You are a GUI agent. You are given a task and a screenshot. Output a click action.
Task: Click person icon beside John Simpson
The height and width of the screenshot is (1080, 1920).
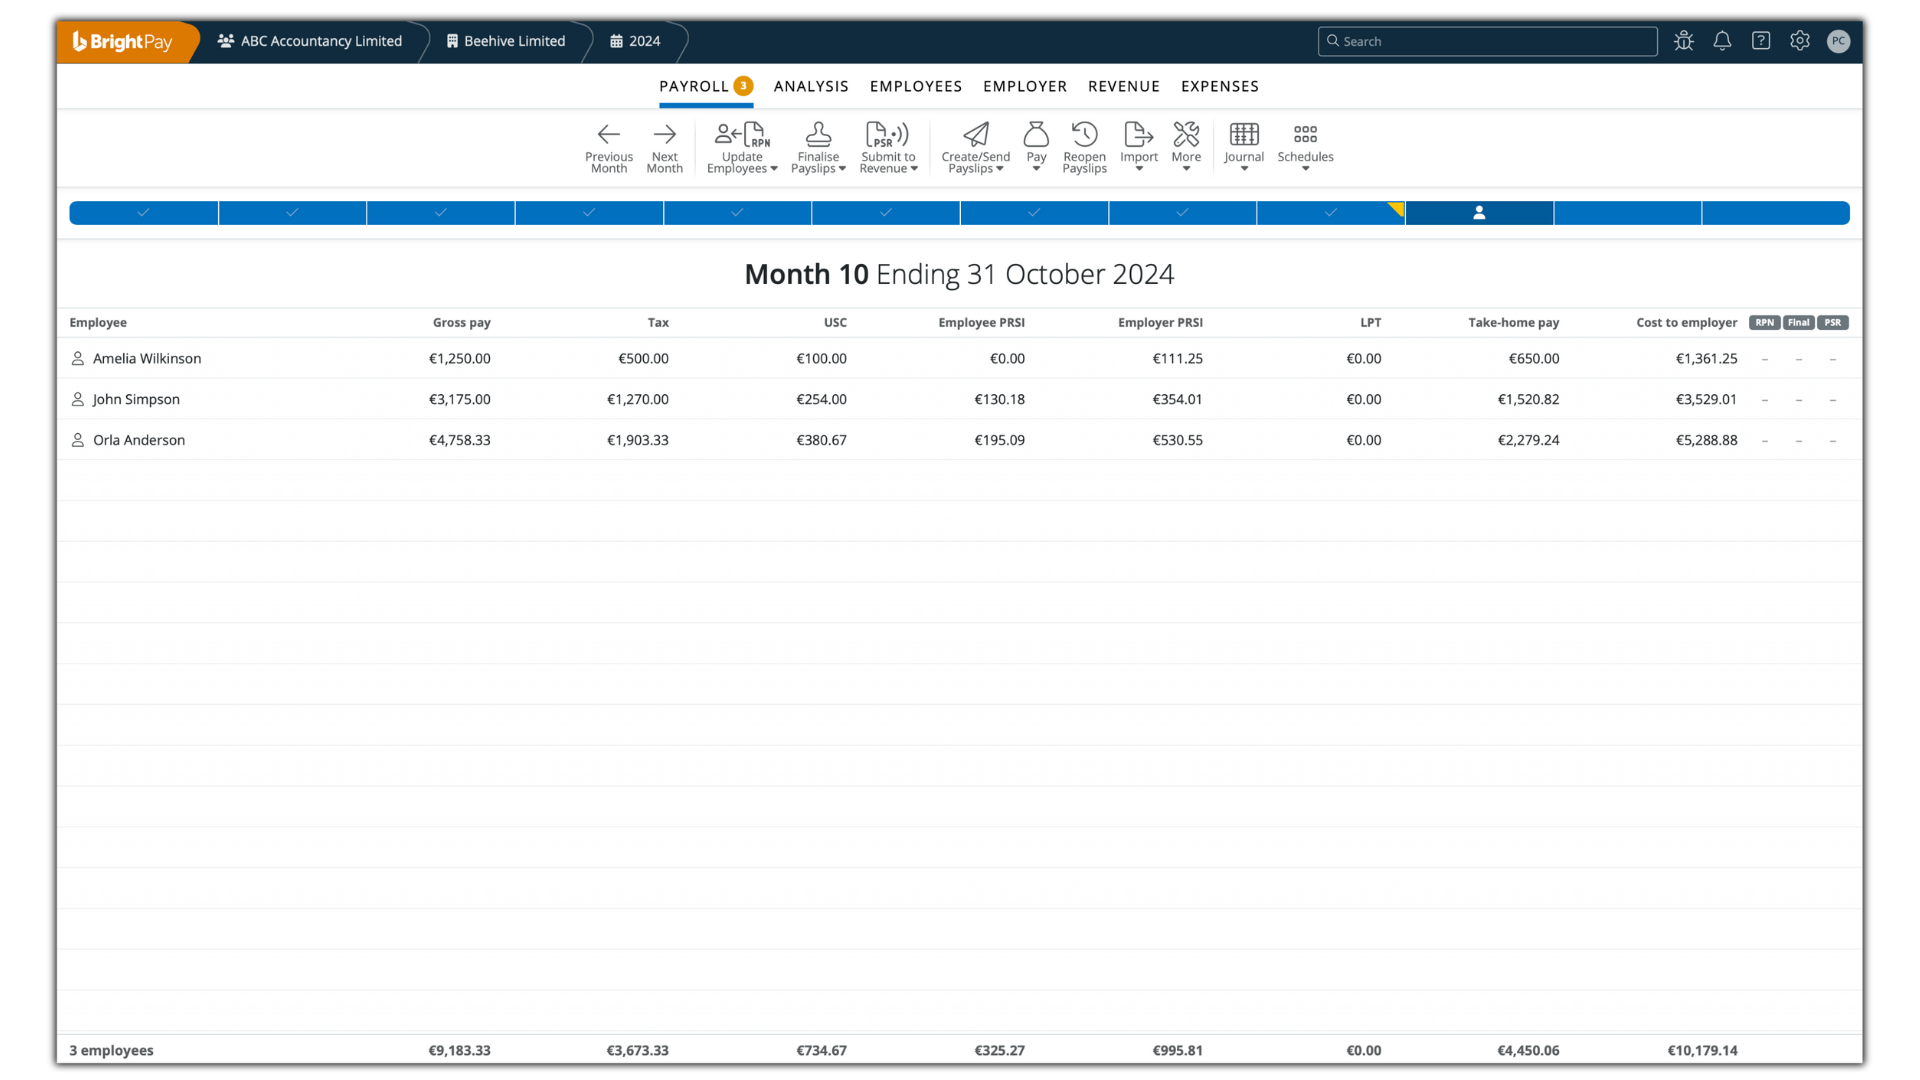tap(77, 399)
